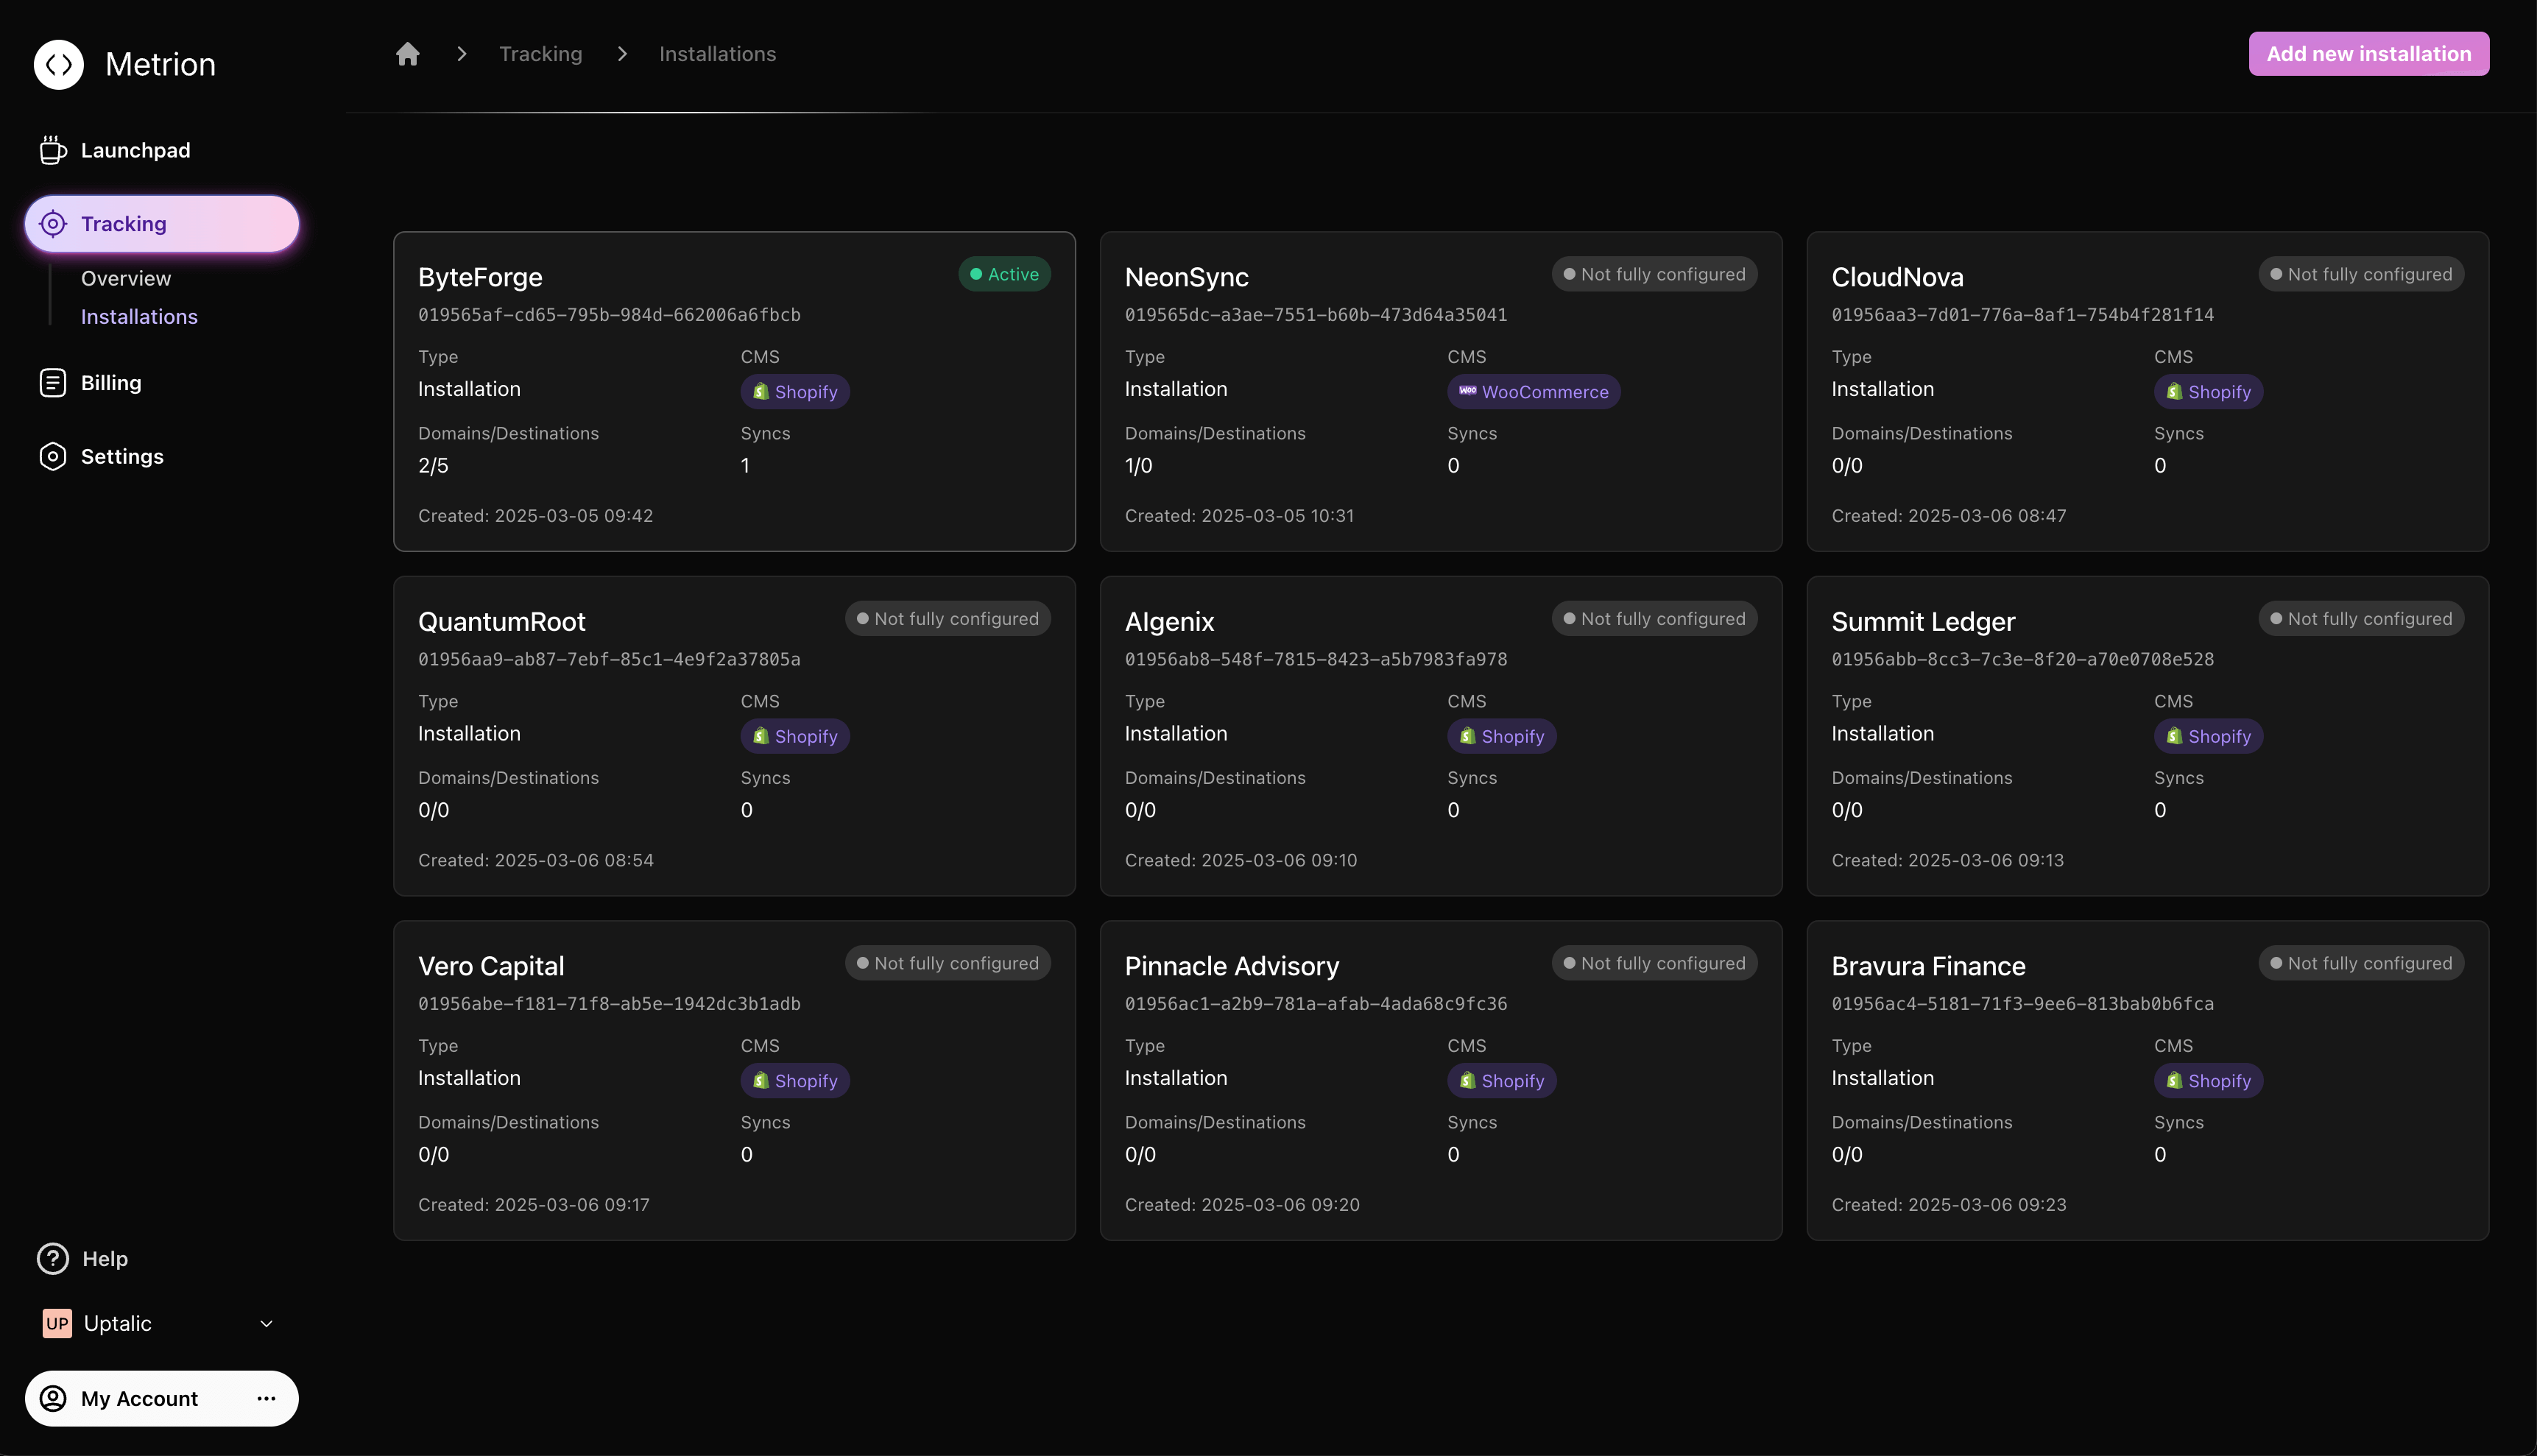Click the Shopify badge on CloudNova
The width and height of the screenshot is (2537, 1456).
point(2208,392)
